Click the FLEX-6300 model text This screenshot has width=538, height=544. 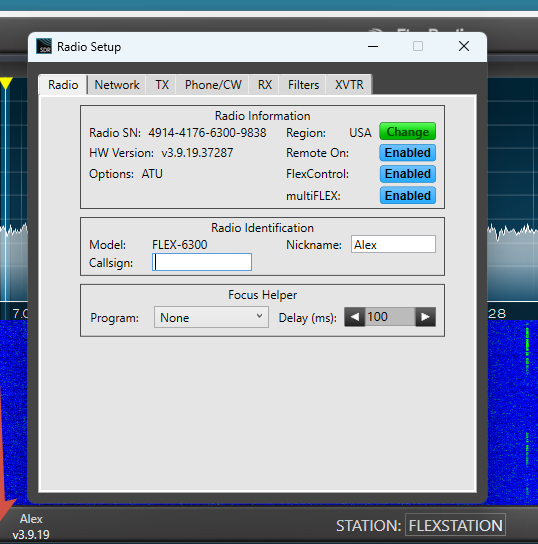(180, 245)
